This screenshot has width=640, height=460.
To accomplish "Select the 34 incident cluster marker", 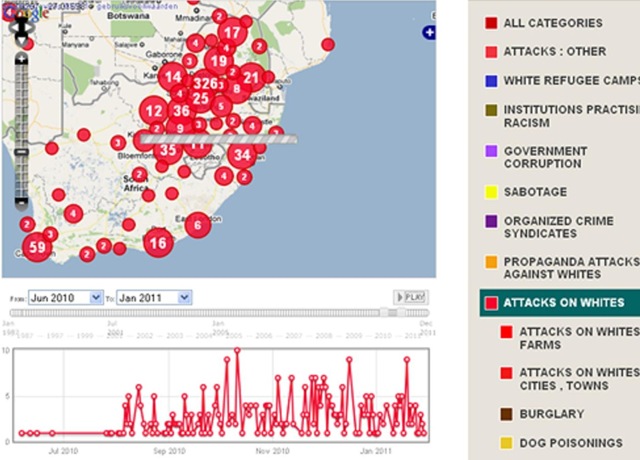I will tap(242, 155).
